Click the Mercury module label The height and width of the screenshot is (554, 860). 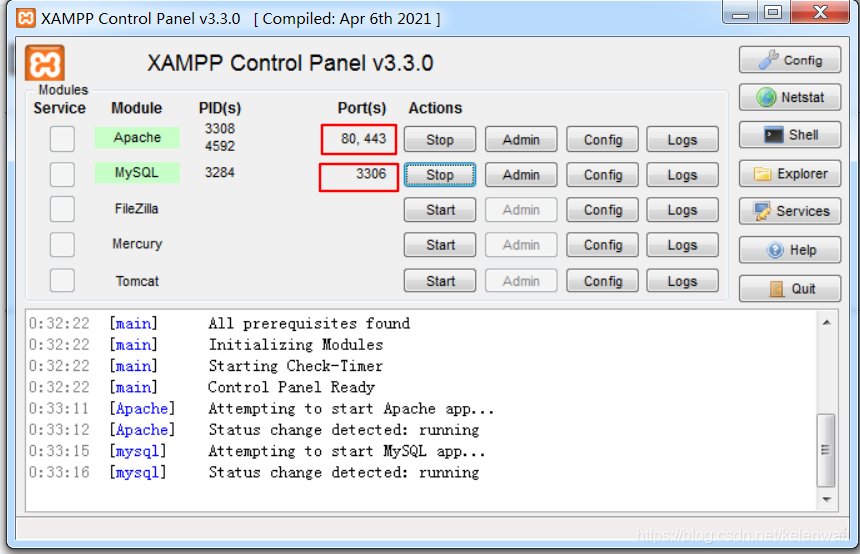click(137, 244)
